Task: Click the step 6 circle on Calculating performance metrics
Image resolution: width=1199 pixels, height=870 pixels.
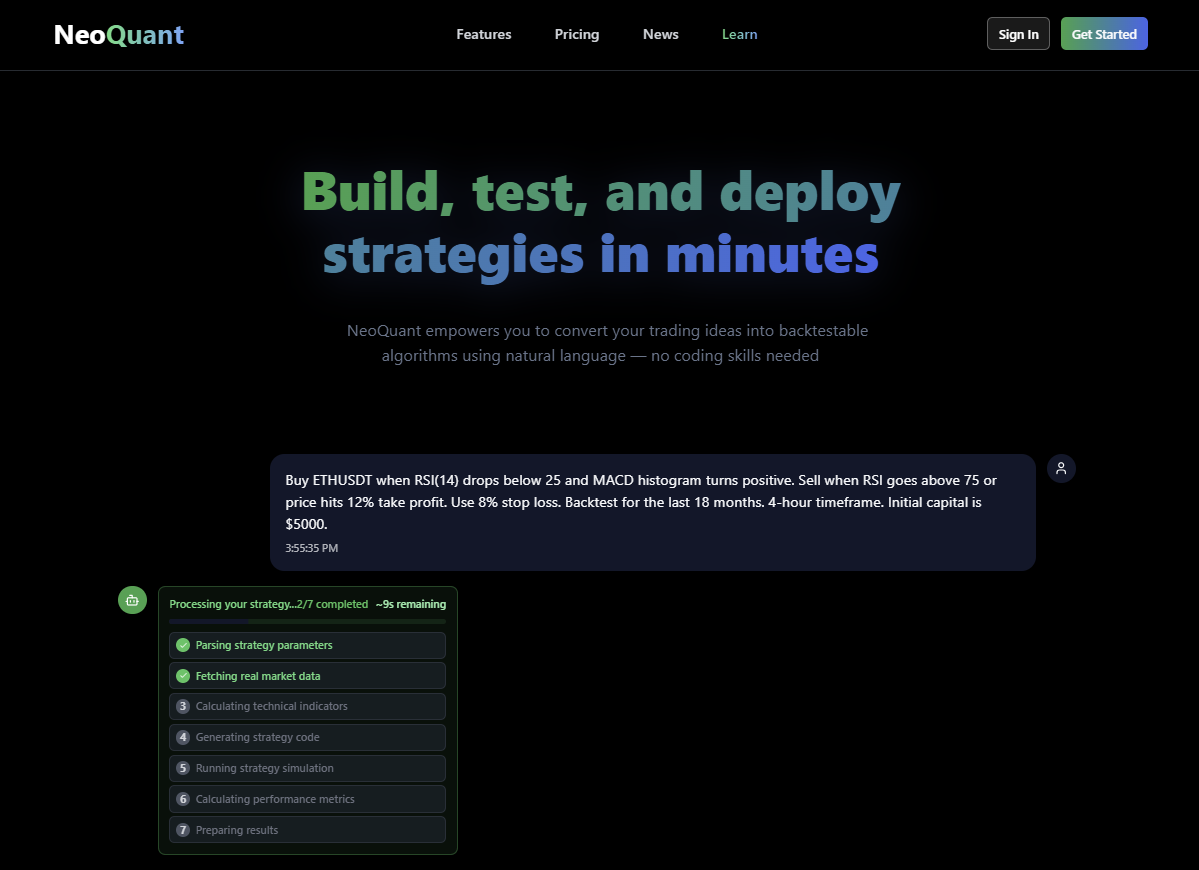Action: click(182, 799)
